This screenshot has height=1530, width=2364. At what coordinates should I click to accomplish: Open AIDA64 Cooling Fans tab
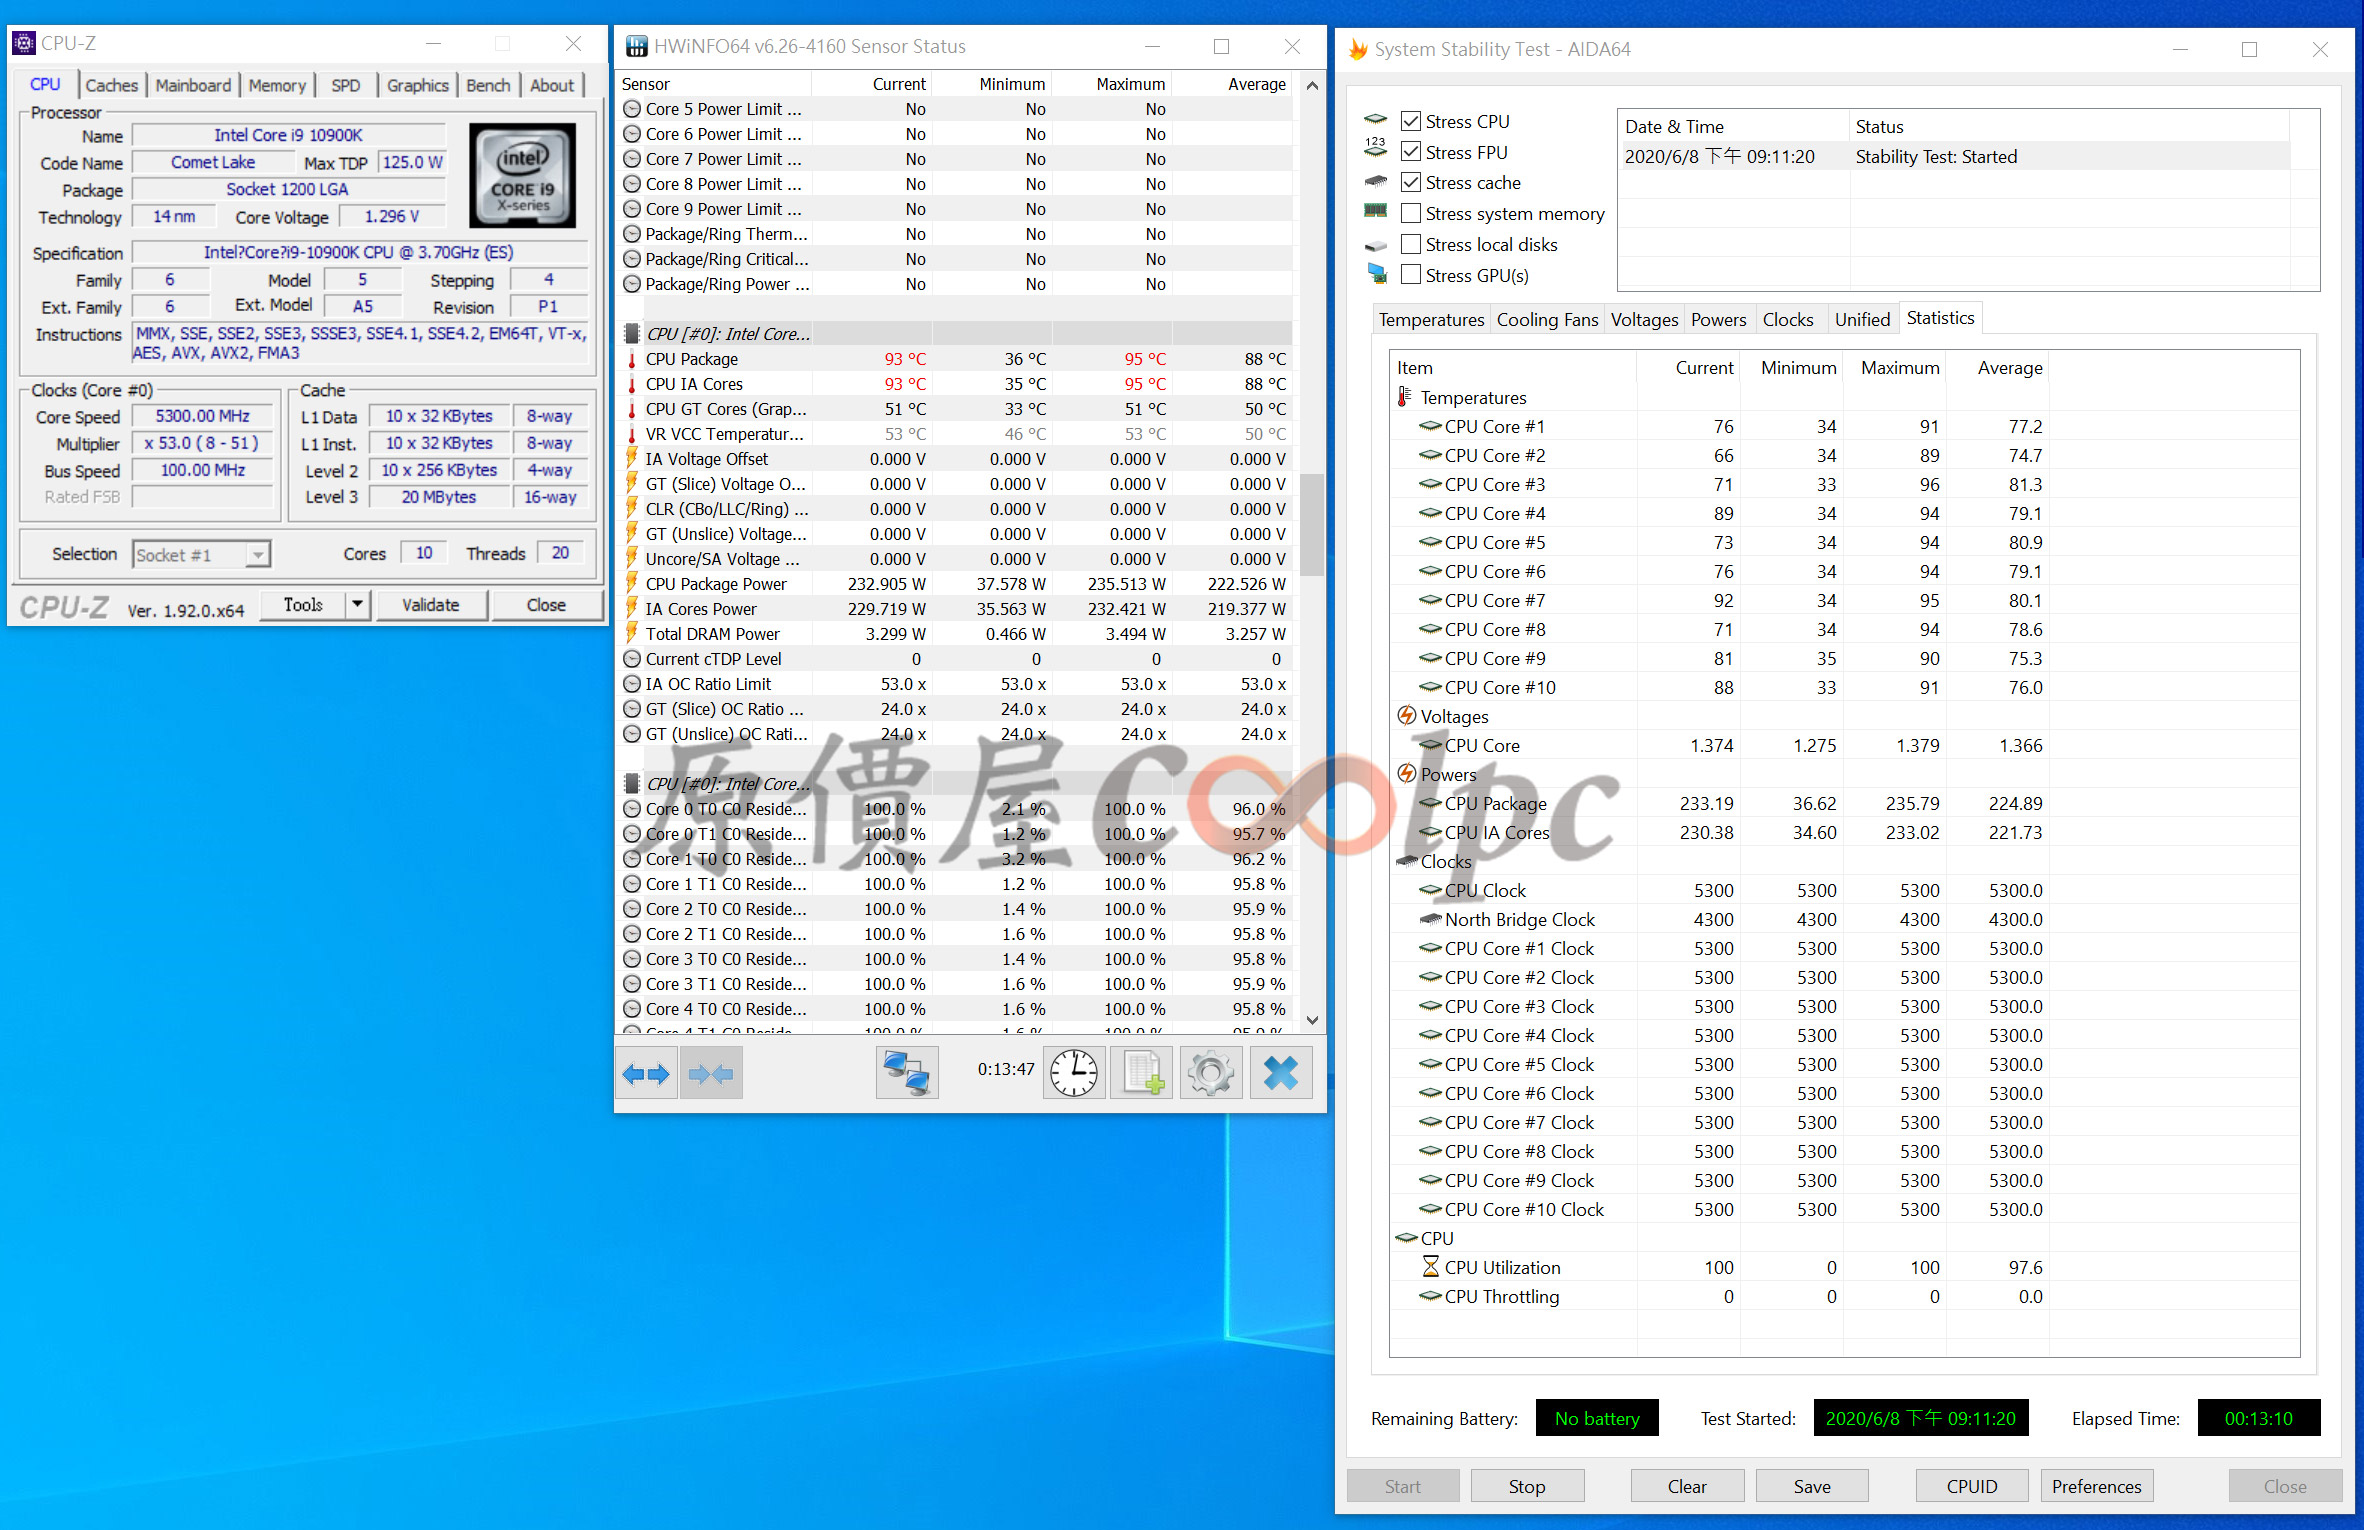tap(1547, 319)
